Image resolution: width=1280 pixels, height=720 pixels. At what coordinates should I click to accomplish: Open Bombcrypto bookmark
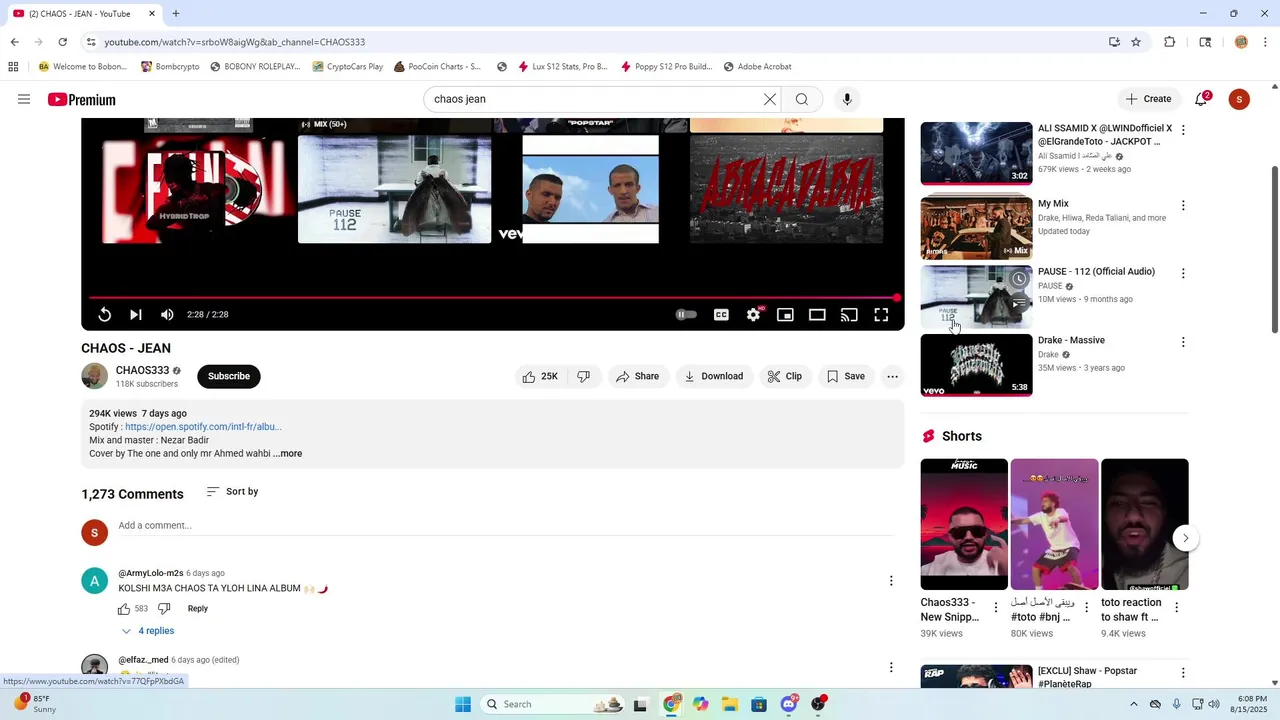tap(170, 67)
